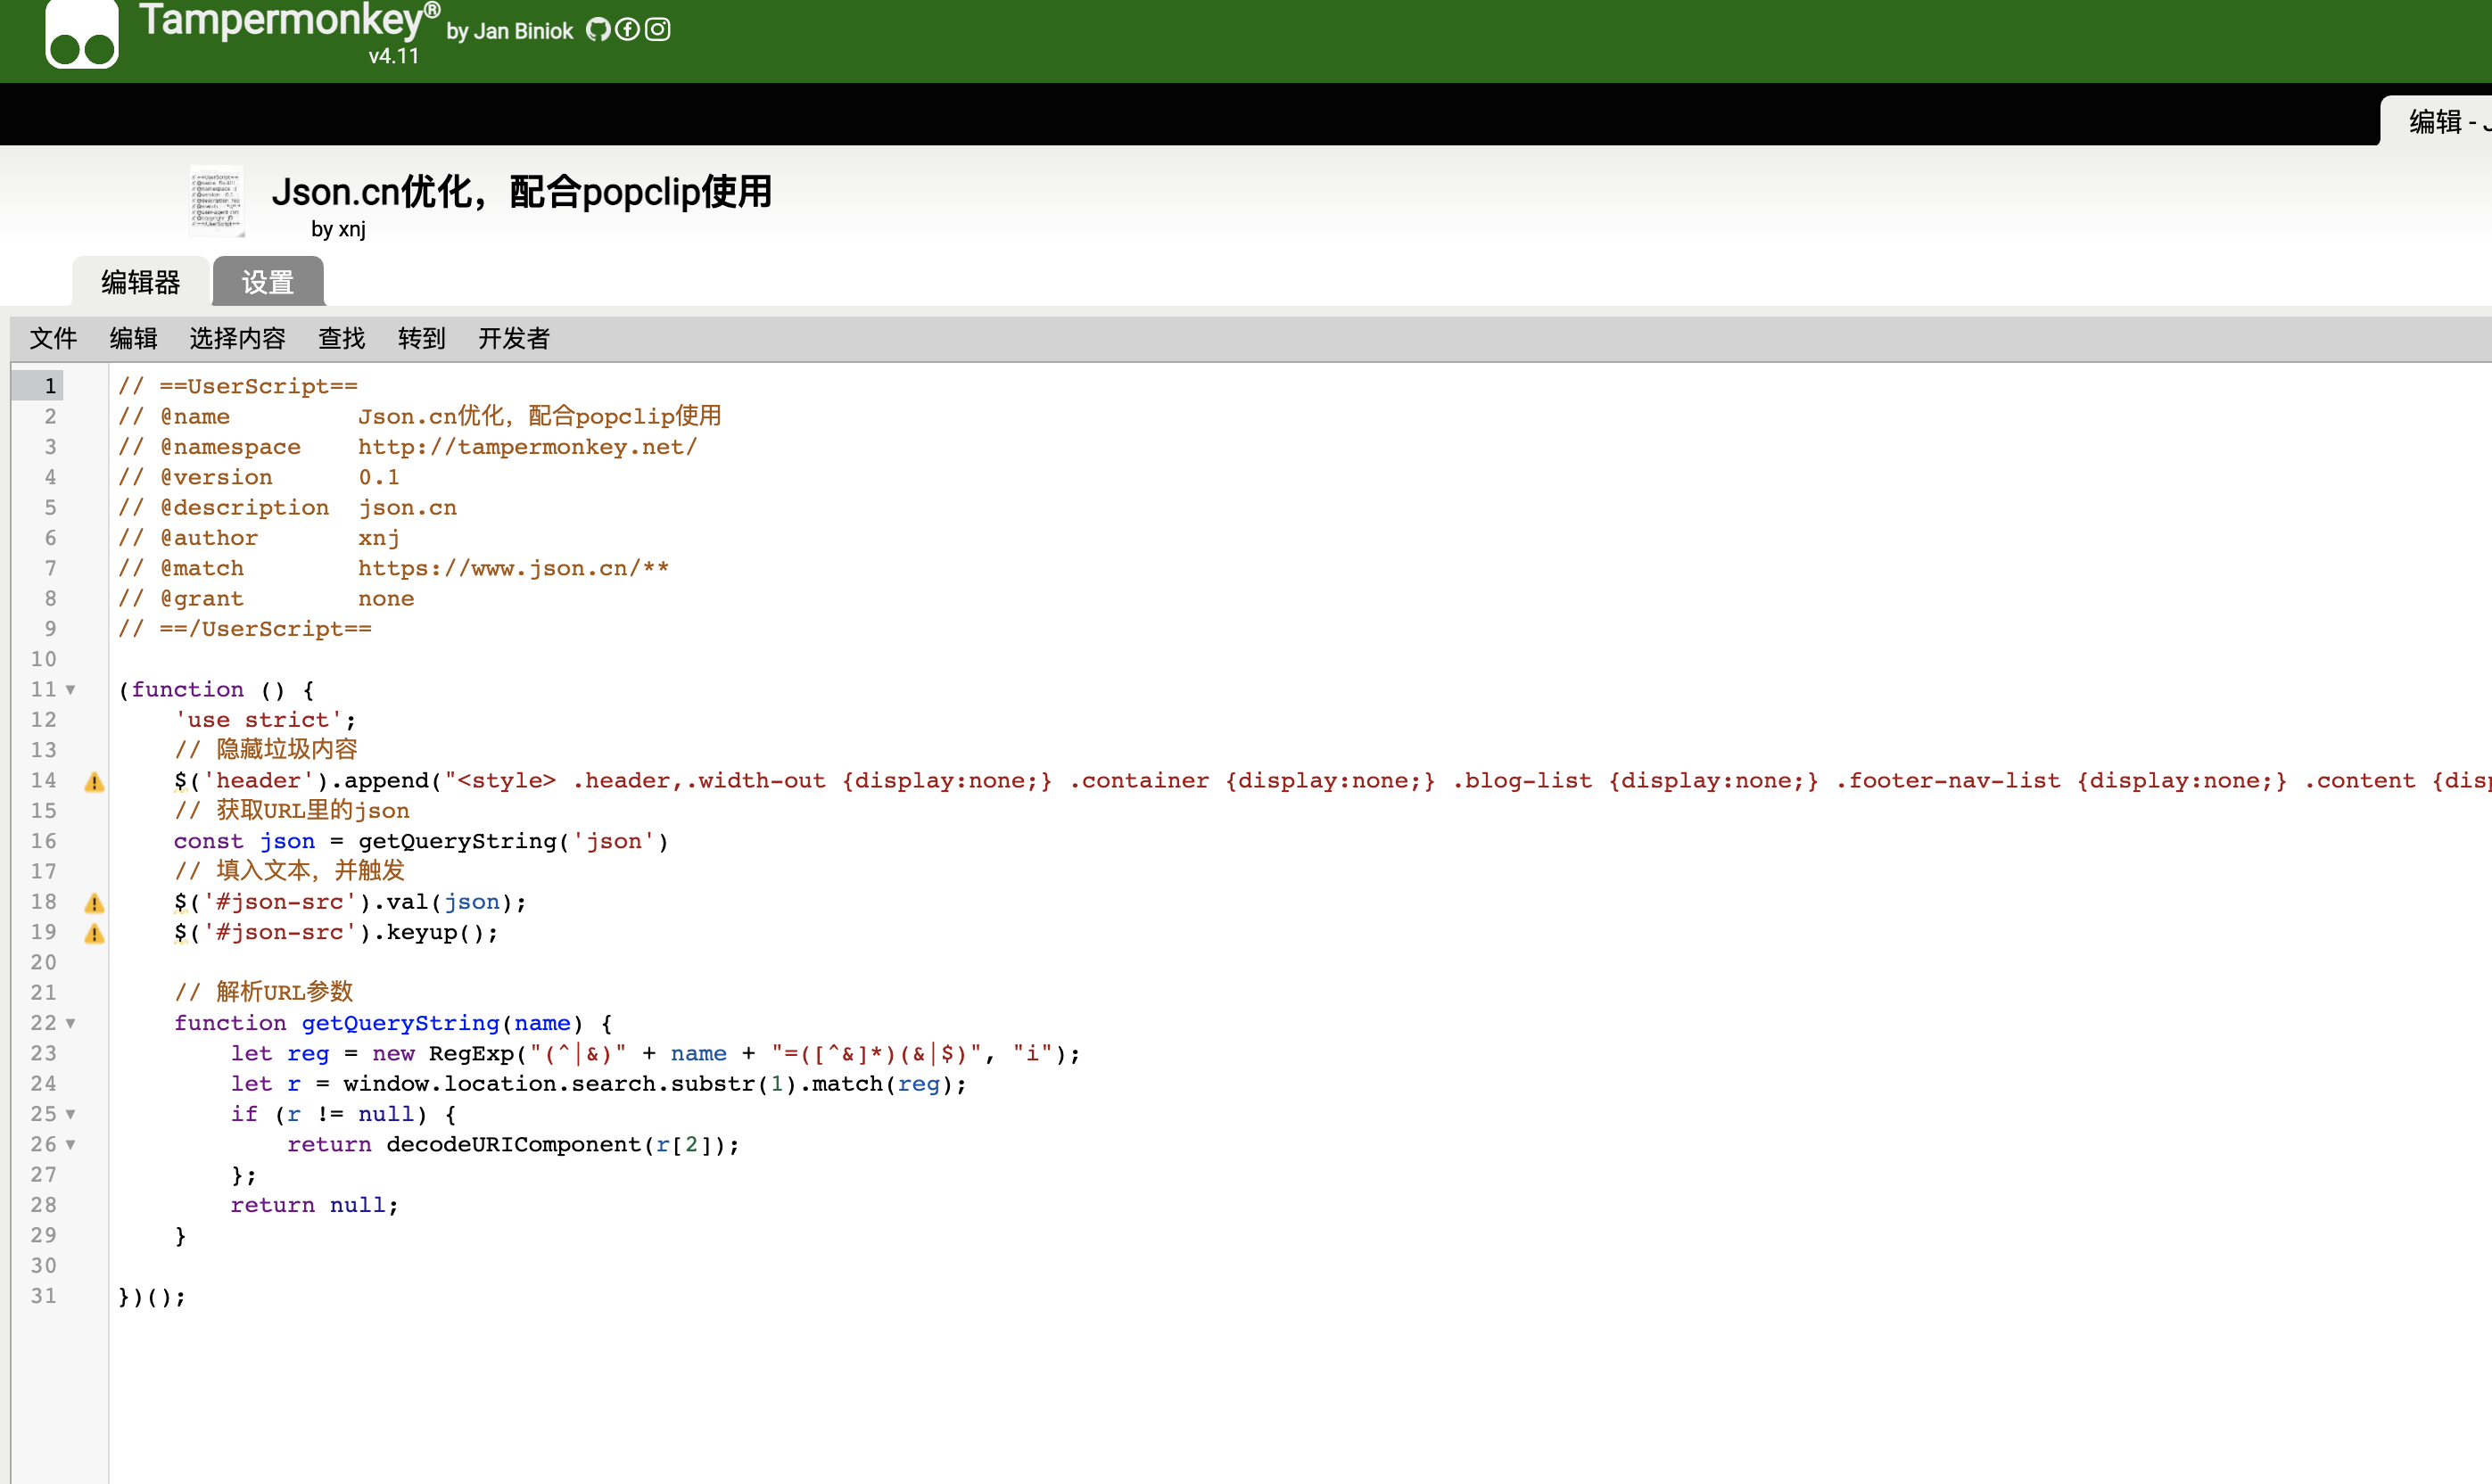
Task: Click the closing })(); on line 31
Action: click(152, 1297)
